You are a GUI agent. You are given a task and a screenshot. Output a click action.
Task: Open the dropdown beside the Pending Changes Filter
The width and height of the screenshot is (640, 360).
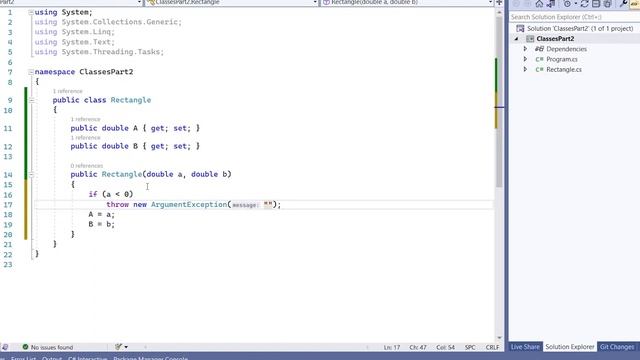click(576, 4)
